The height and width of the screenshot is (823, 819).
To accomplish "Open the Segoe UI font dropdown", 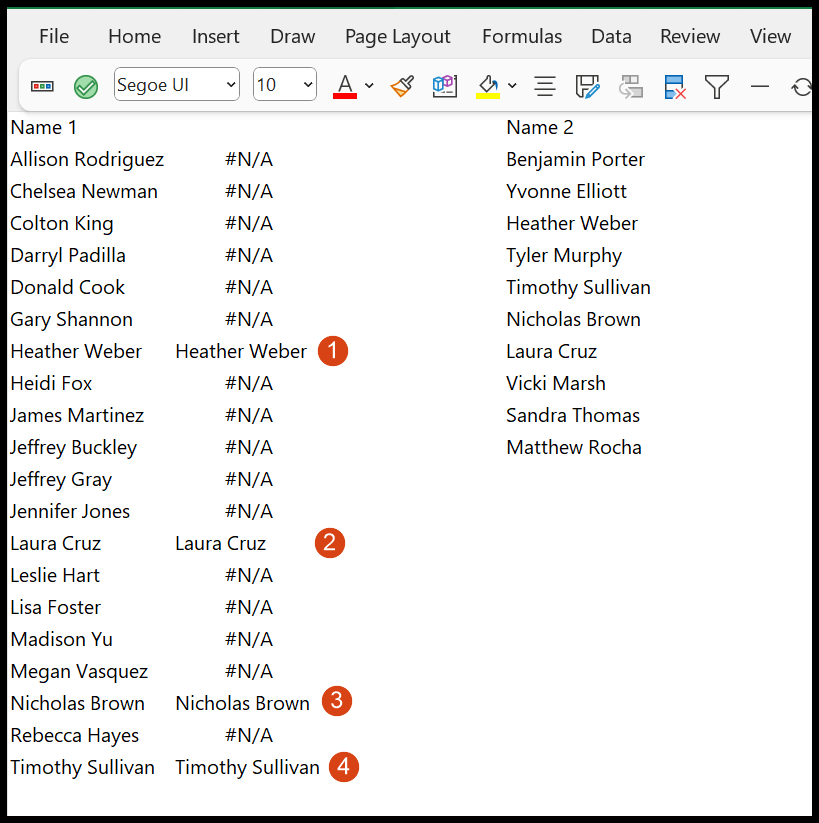I will tap(177, 85).
